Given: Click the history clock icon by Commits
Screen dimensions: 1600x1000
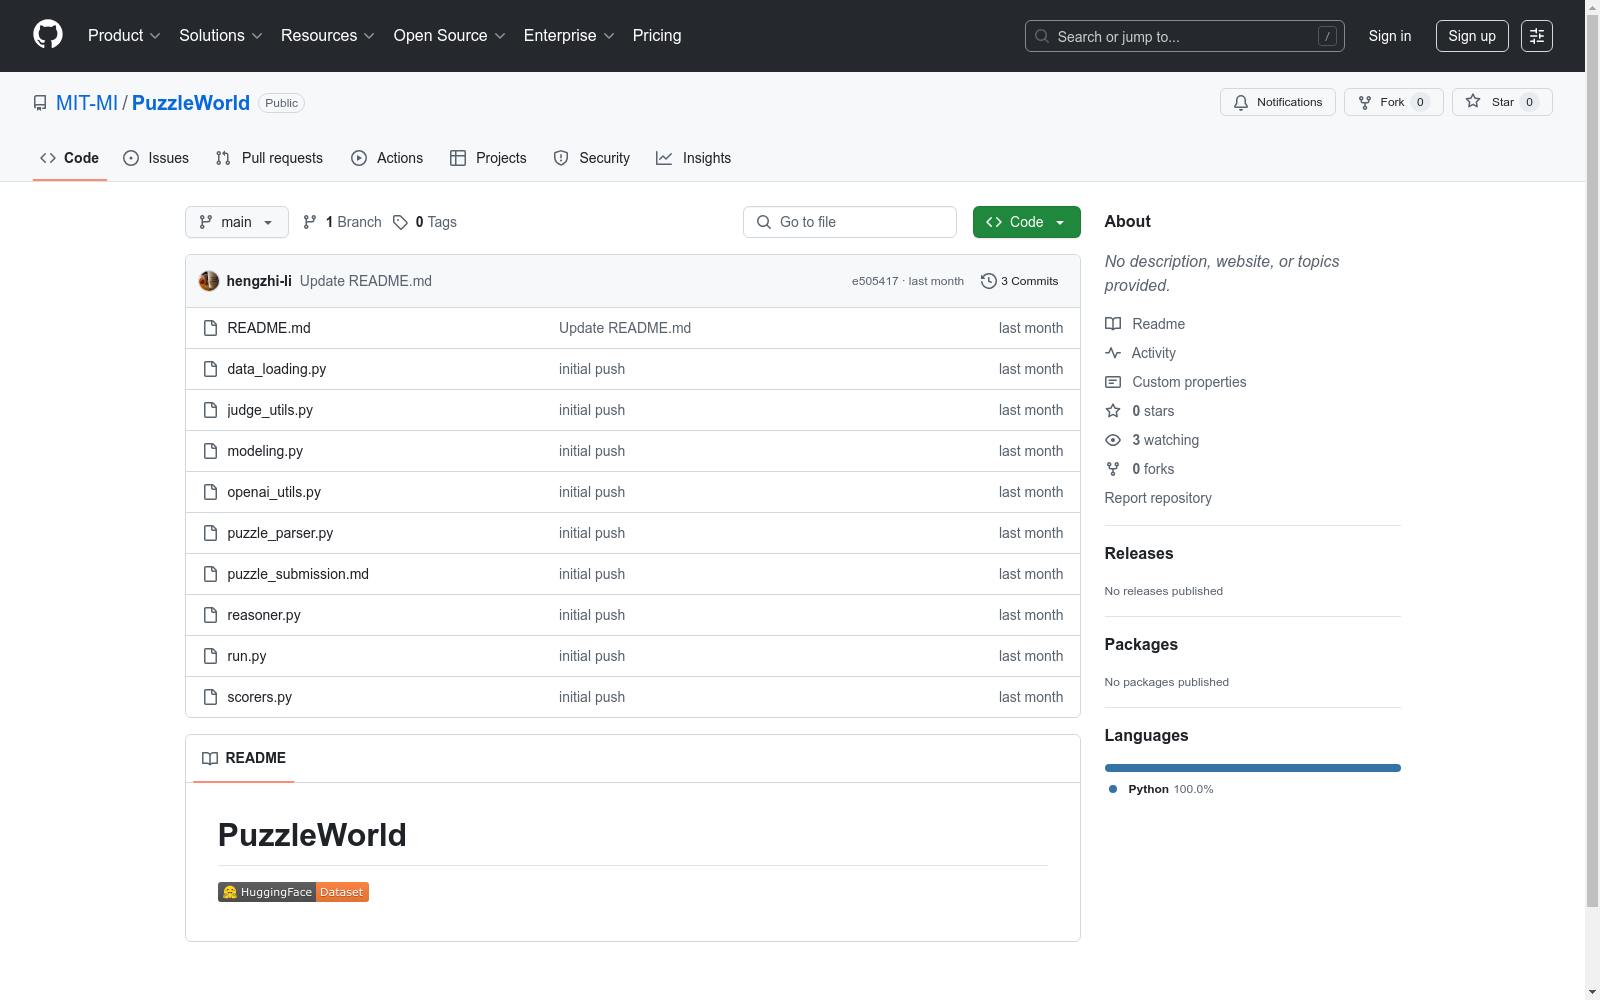Looking at the screenshot, I should [989, 281].
